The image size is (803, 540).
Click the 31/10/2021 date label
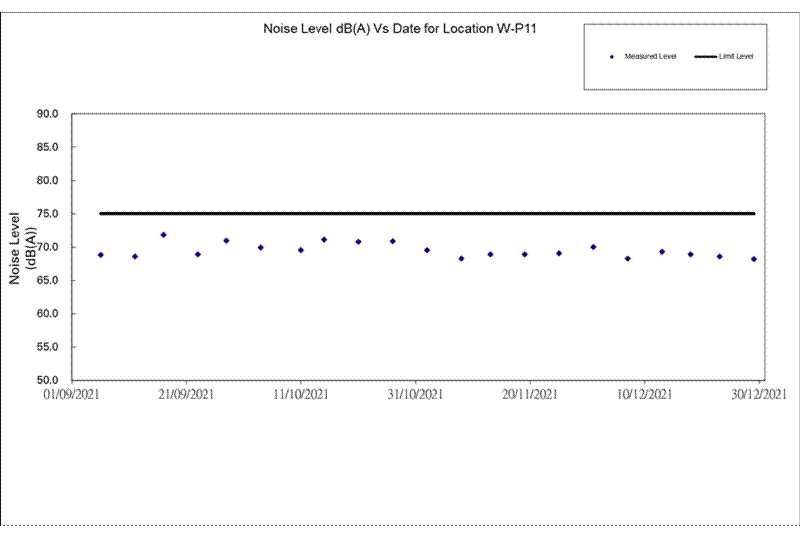(415, 396)
